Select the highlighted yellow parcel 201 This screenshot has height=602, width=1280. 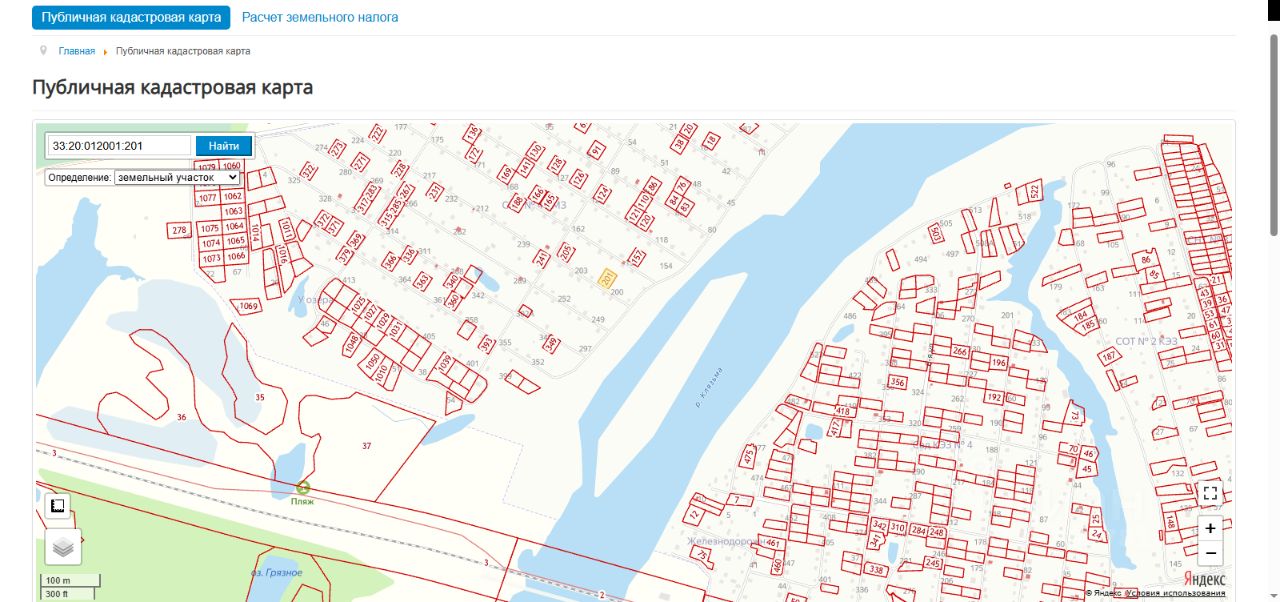pyautogui.click(x=606, y=279)
